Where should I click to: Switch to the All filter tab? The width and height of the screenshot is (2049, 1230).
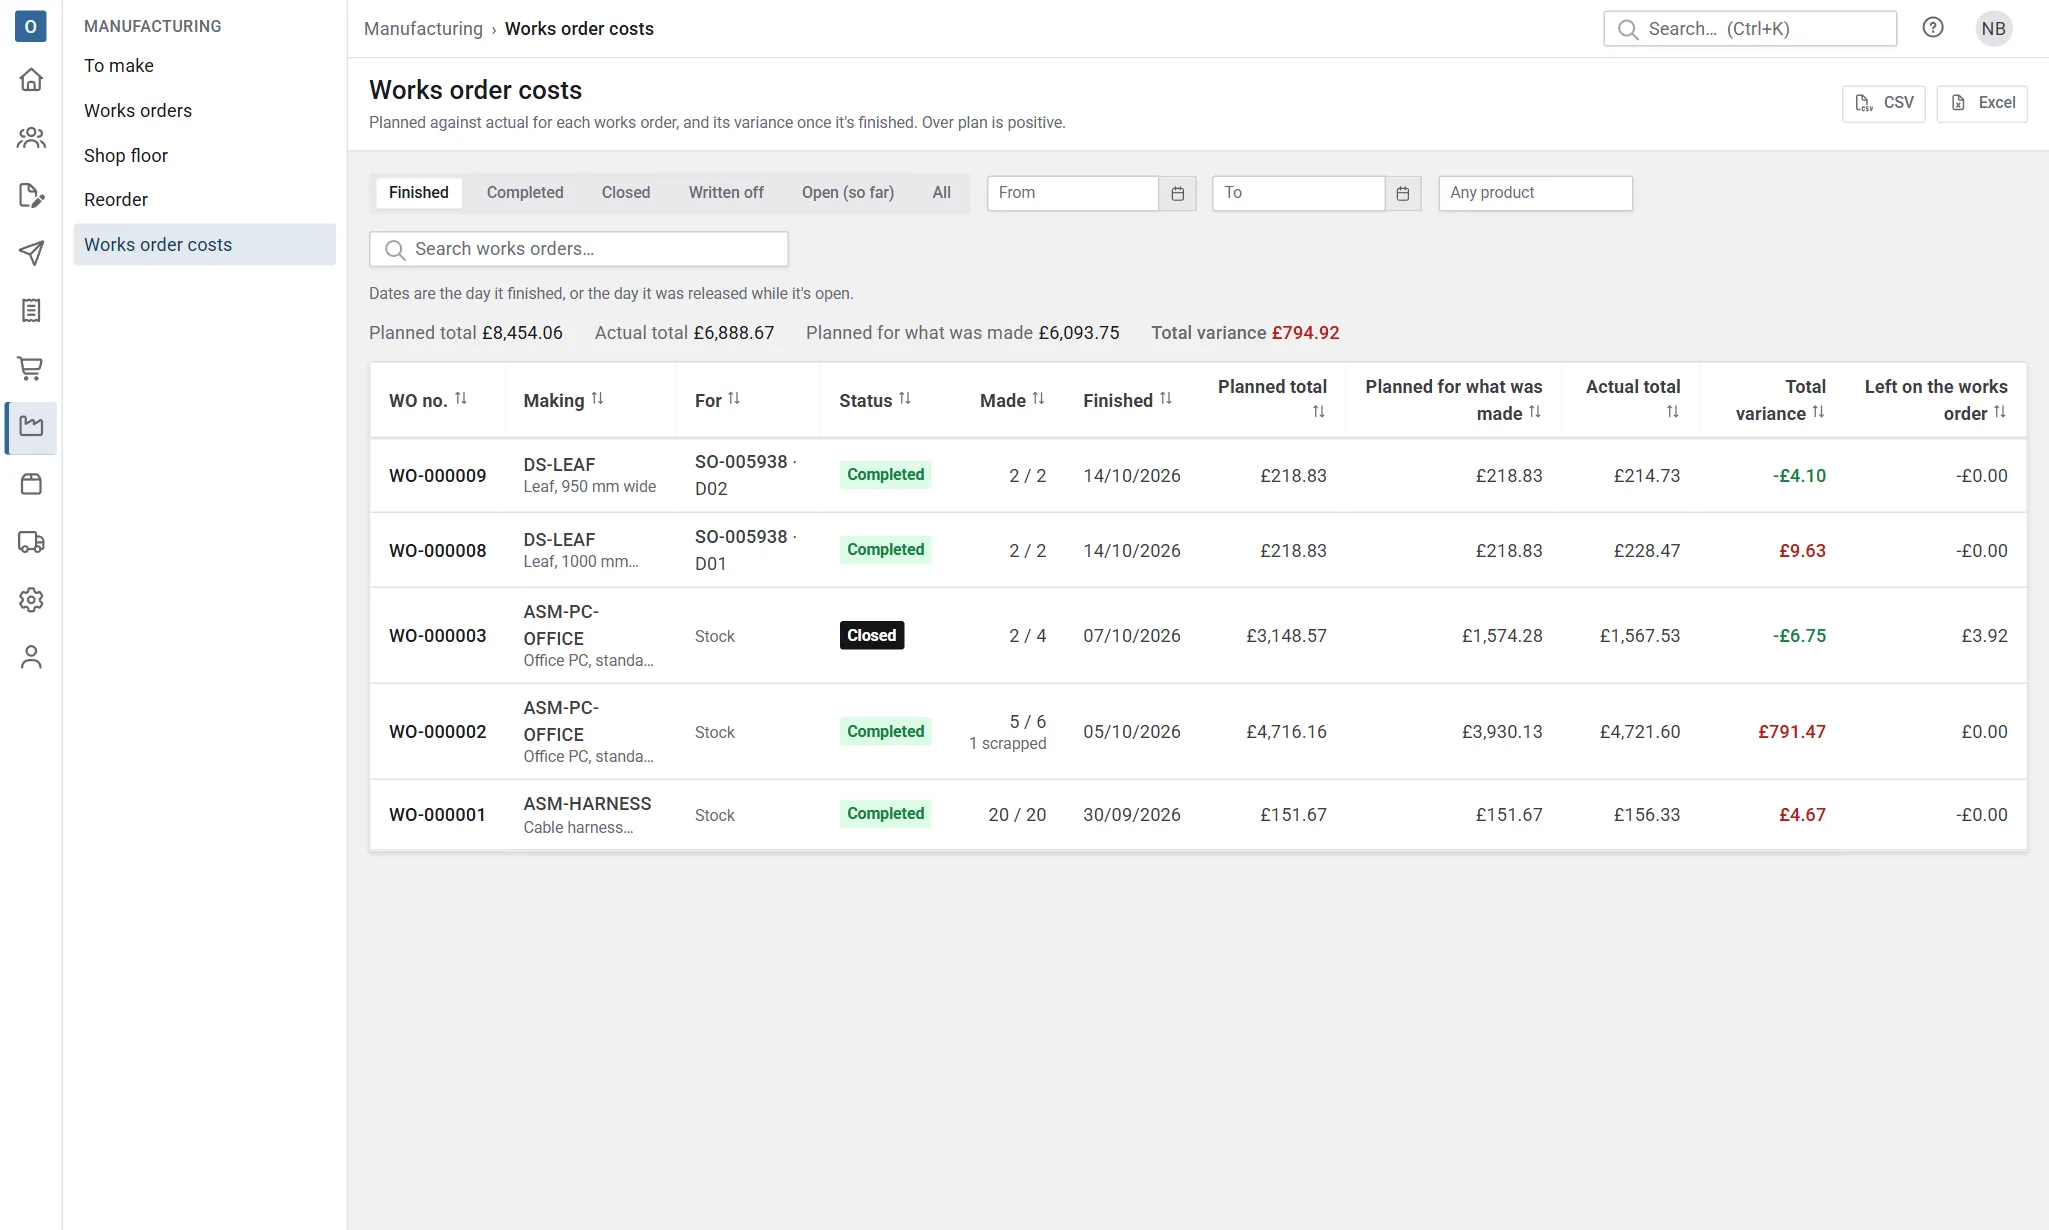[941, 193]
